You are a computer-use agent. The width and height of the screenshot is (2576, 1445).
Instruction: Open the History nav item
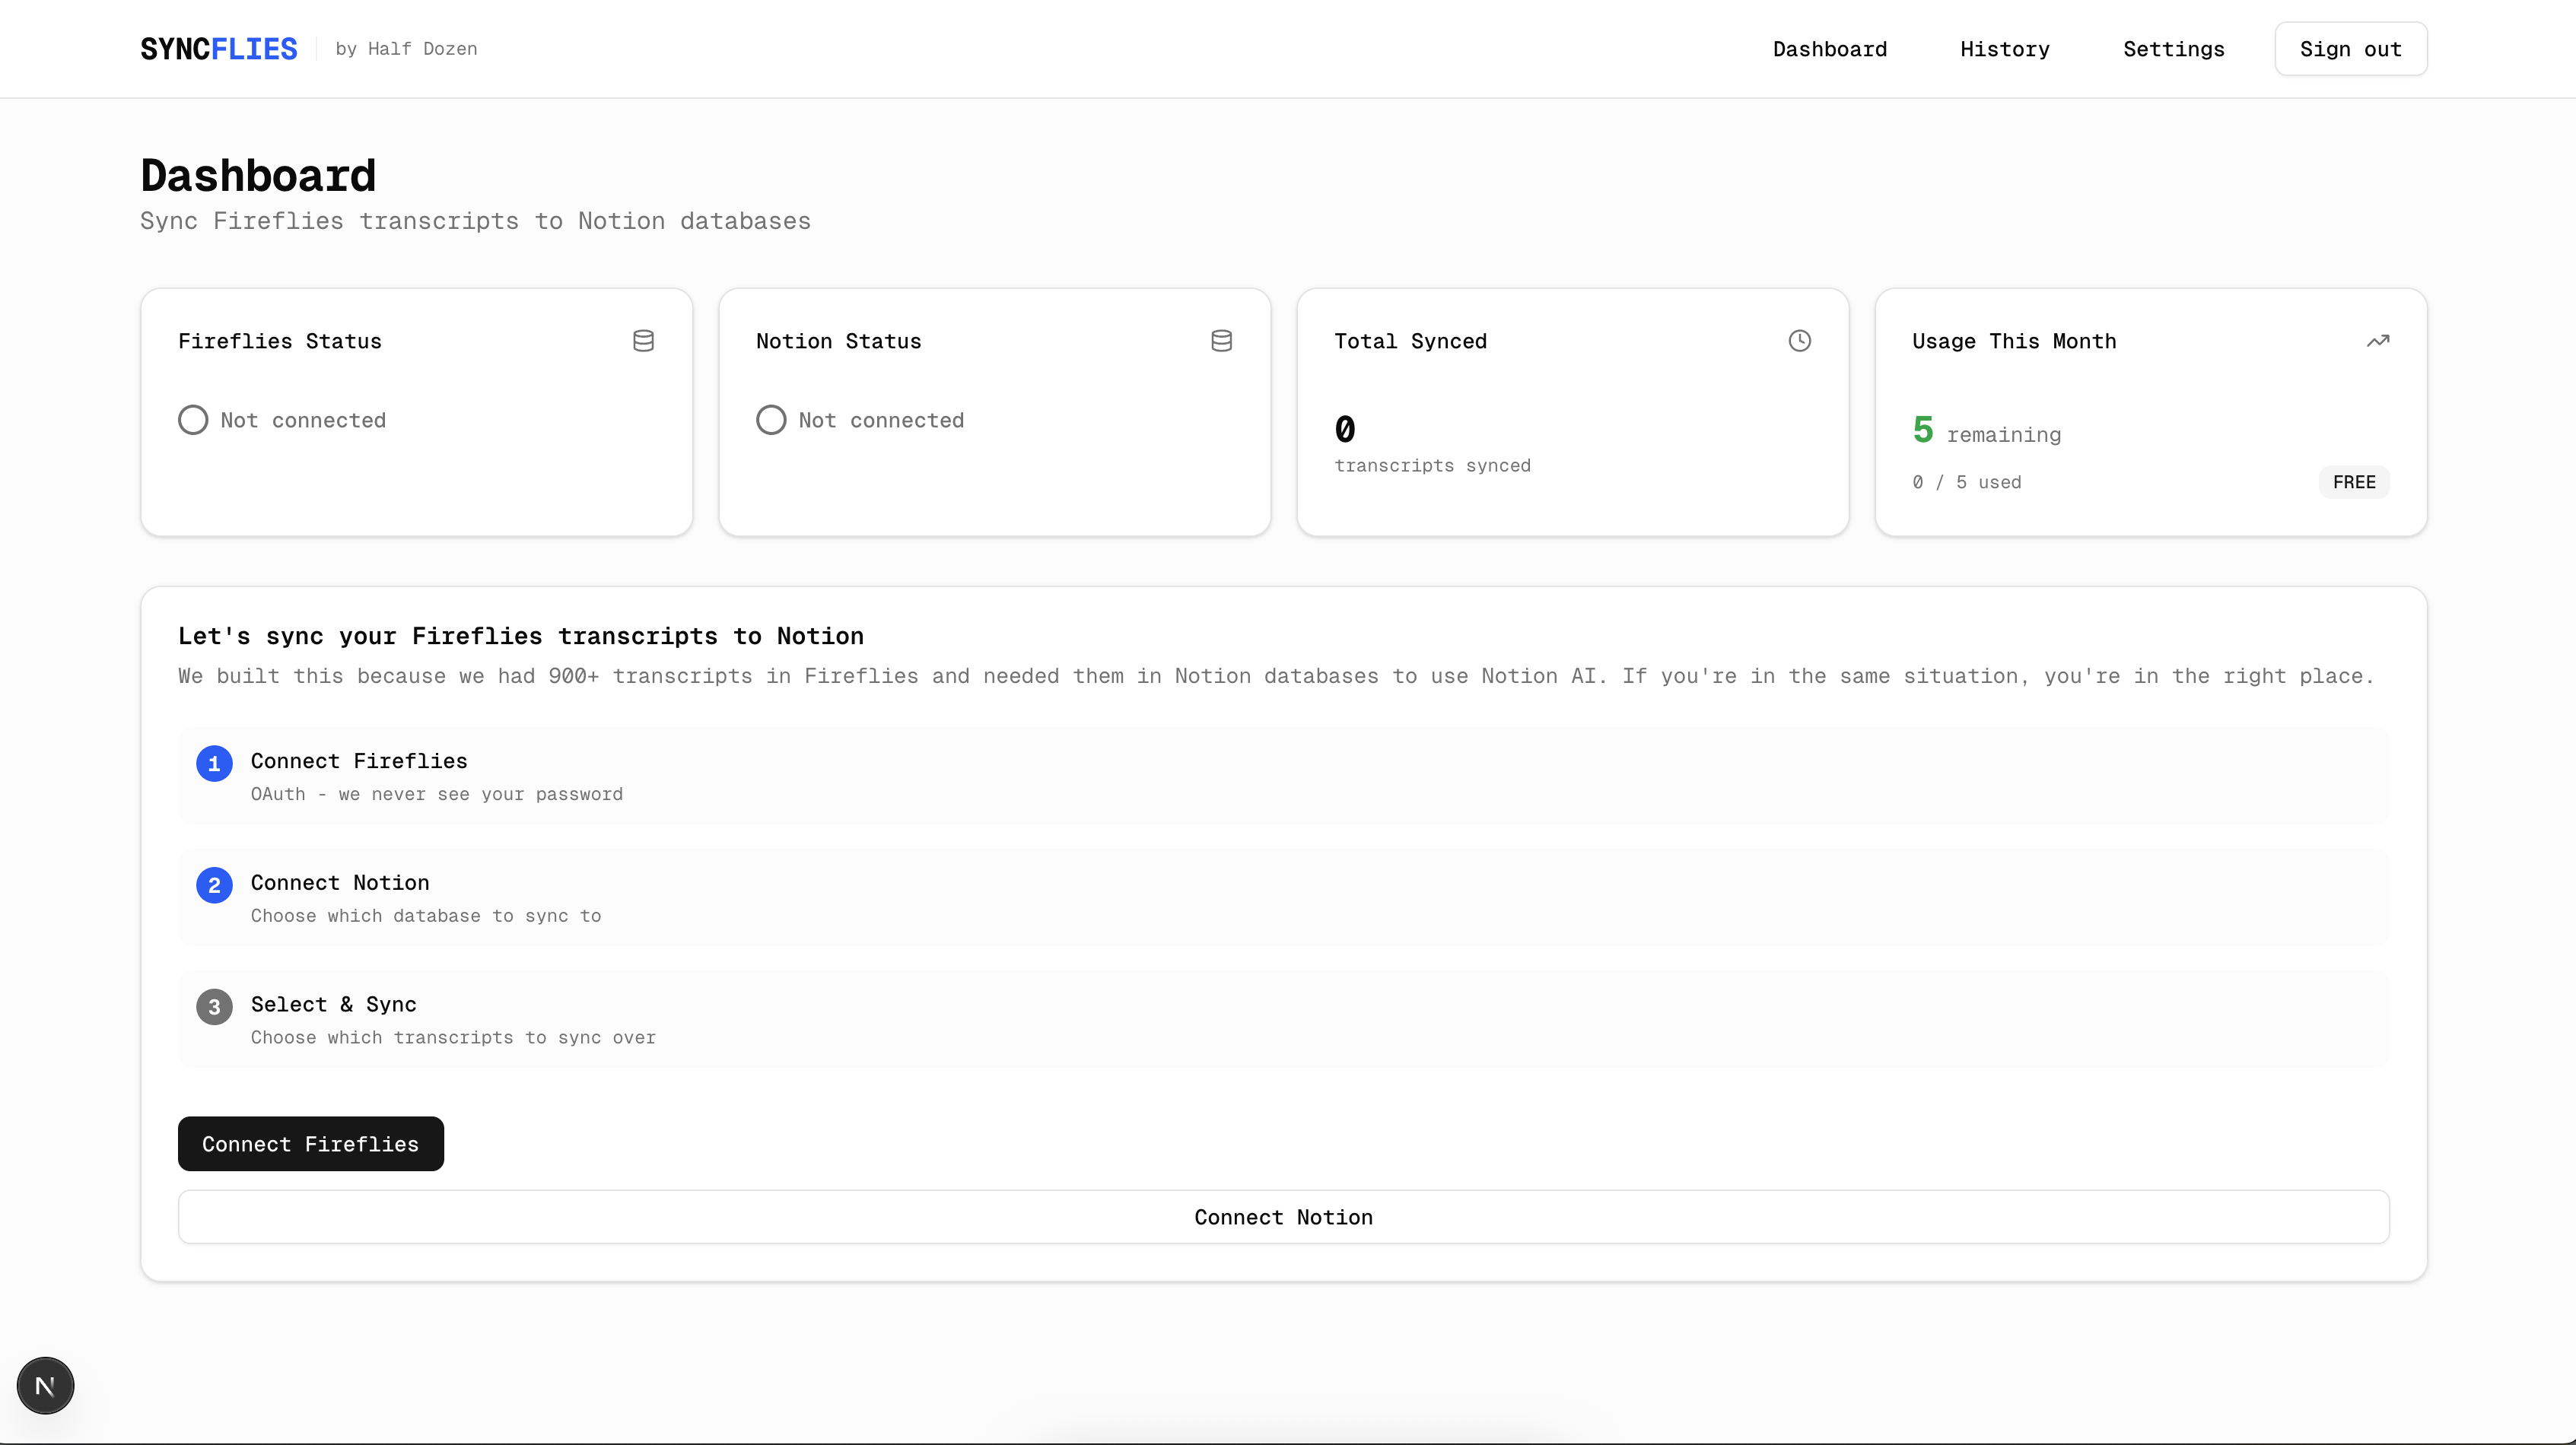pyautogui.click(x=2004, y=49)
